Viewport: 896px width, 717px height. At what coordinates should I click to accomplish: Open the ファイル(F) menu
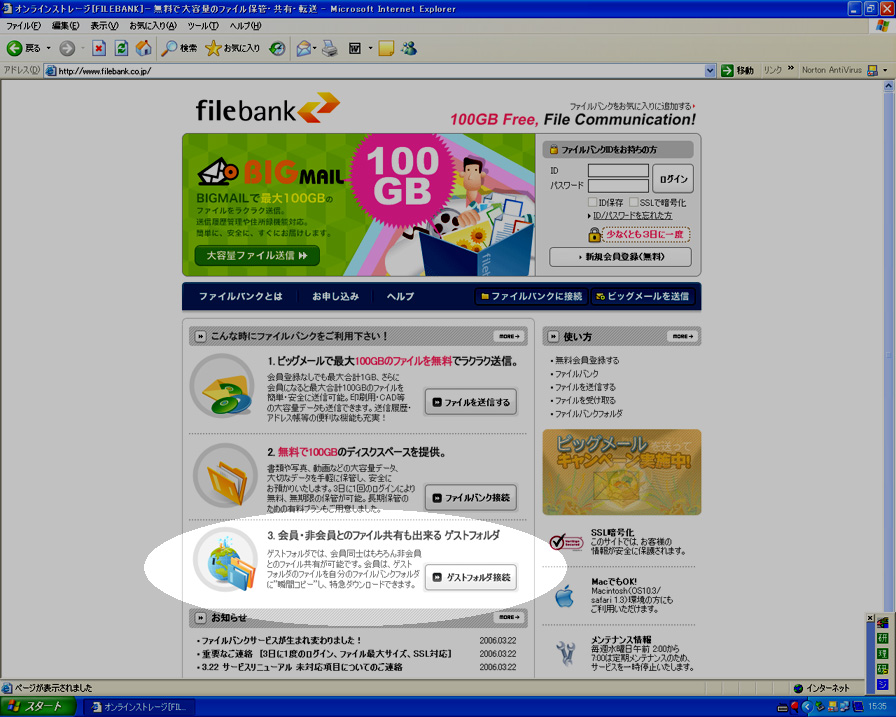tap(23, 26)
